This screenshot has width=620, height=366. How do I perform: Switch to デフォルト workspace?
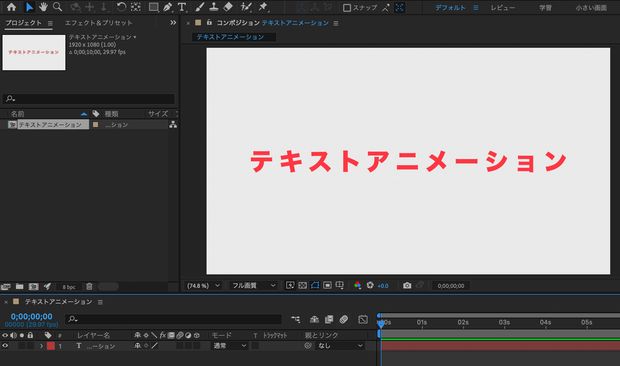pos(451,8)
